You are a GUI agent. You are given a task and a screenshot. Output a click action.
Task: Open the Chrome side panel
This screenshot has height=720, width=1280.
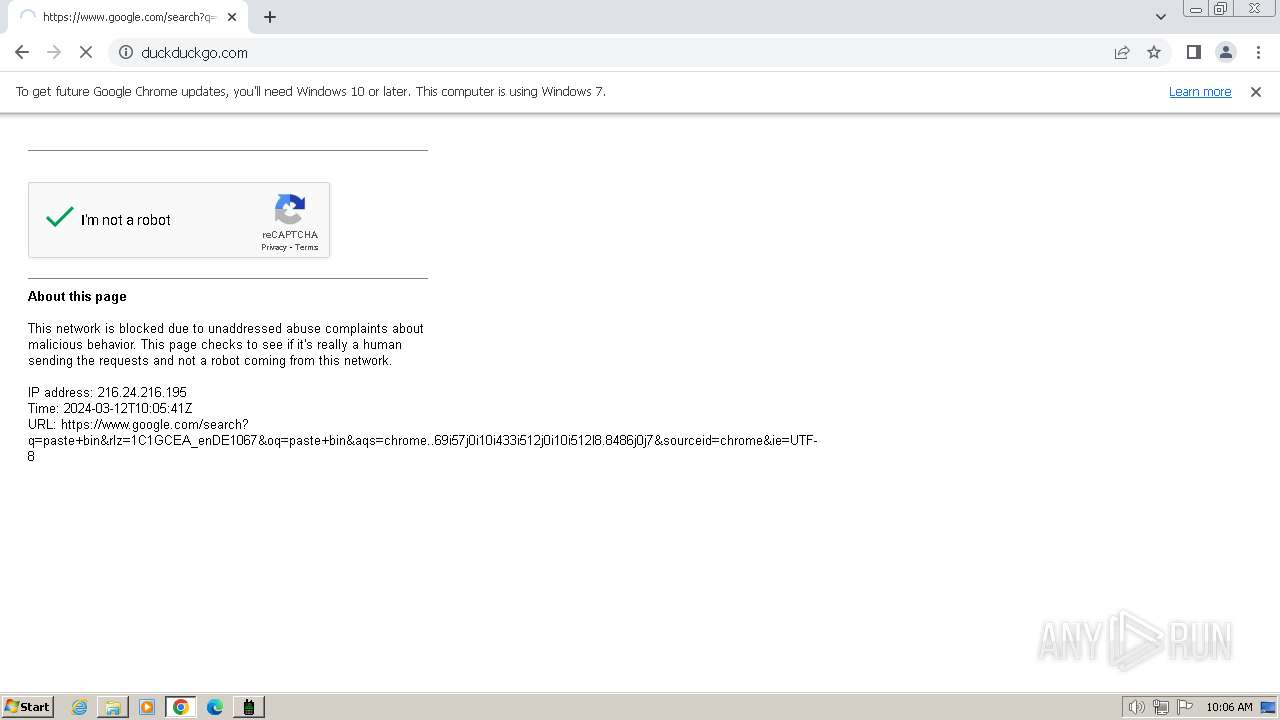pyautogui.click(x=1193, y=52)
